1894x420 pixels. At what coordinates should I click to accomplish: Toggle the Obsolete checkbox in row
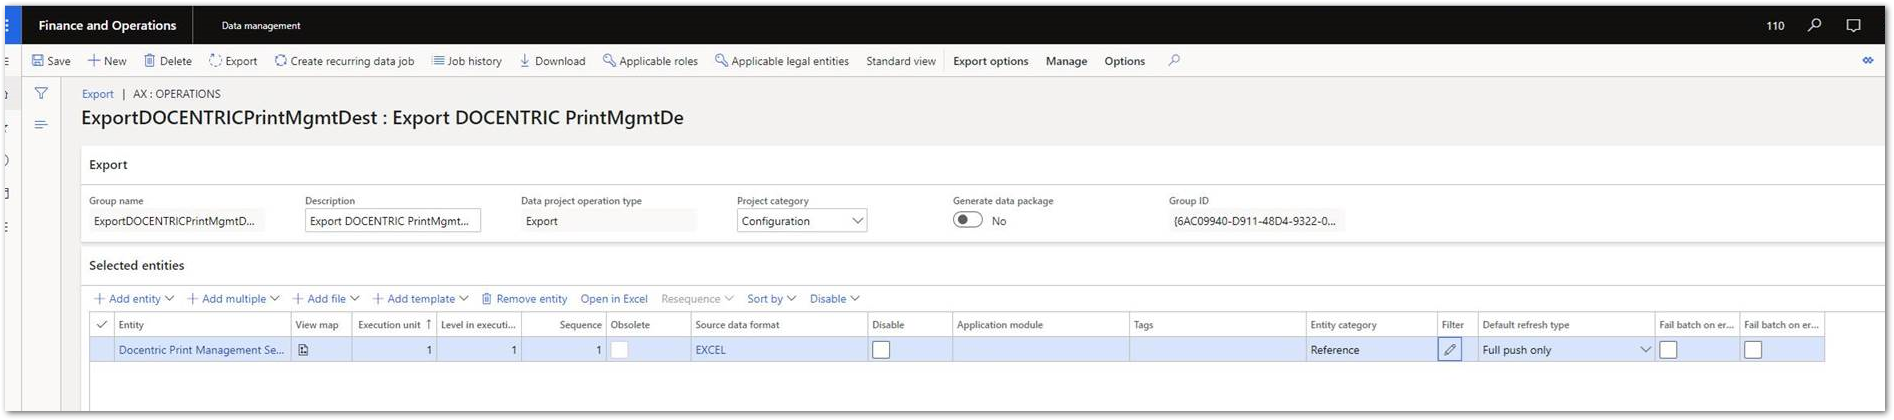(619, 350)
